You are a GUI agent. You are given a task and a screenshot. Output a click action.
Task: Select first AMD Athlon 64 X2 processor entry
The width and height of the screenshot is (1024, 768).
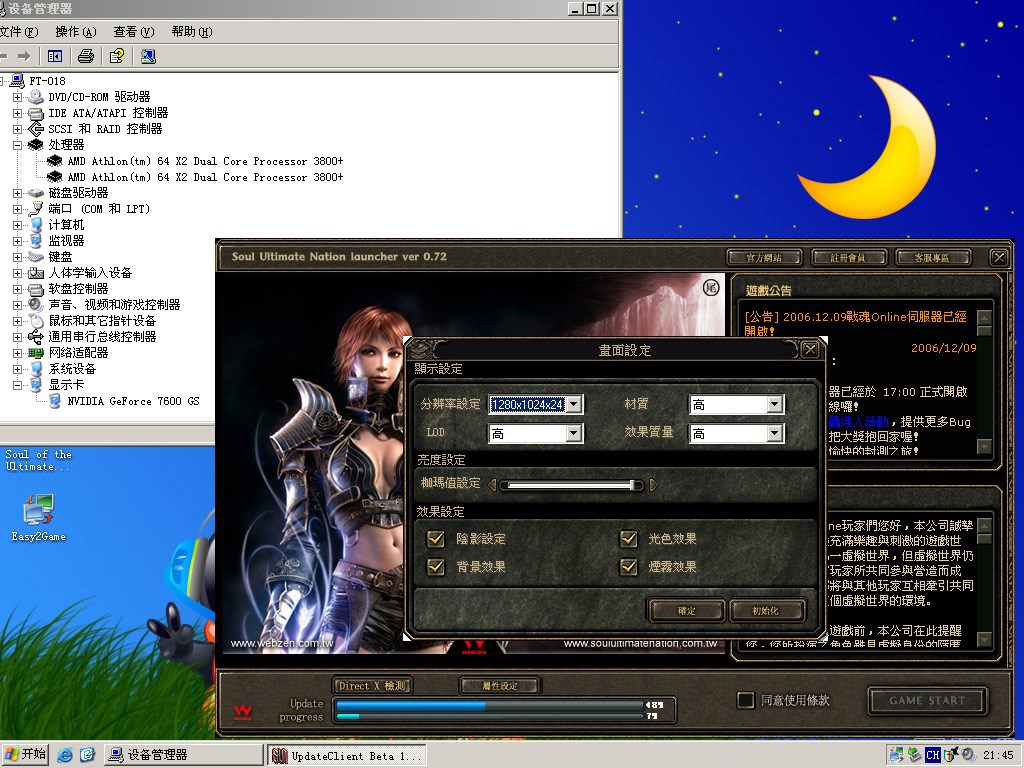205,161
